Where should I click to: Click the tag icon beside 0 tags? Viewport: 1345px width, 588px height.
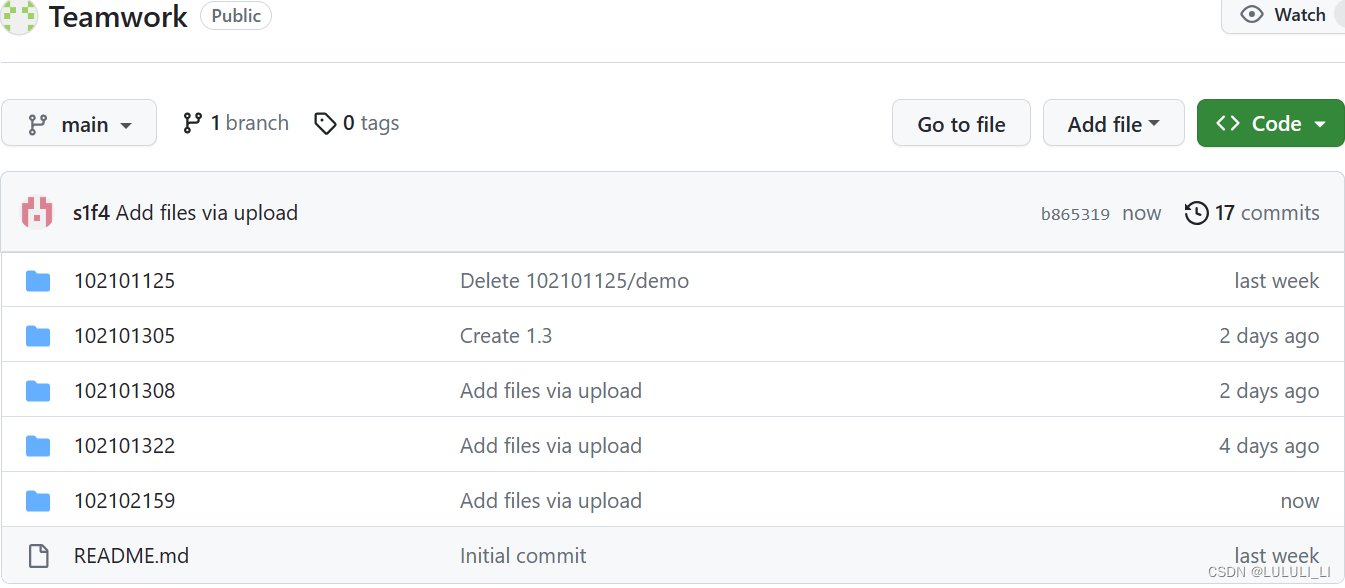click(325, 123)
